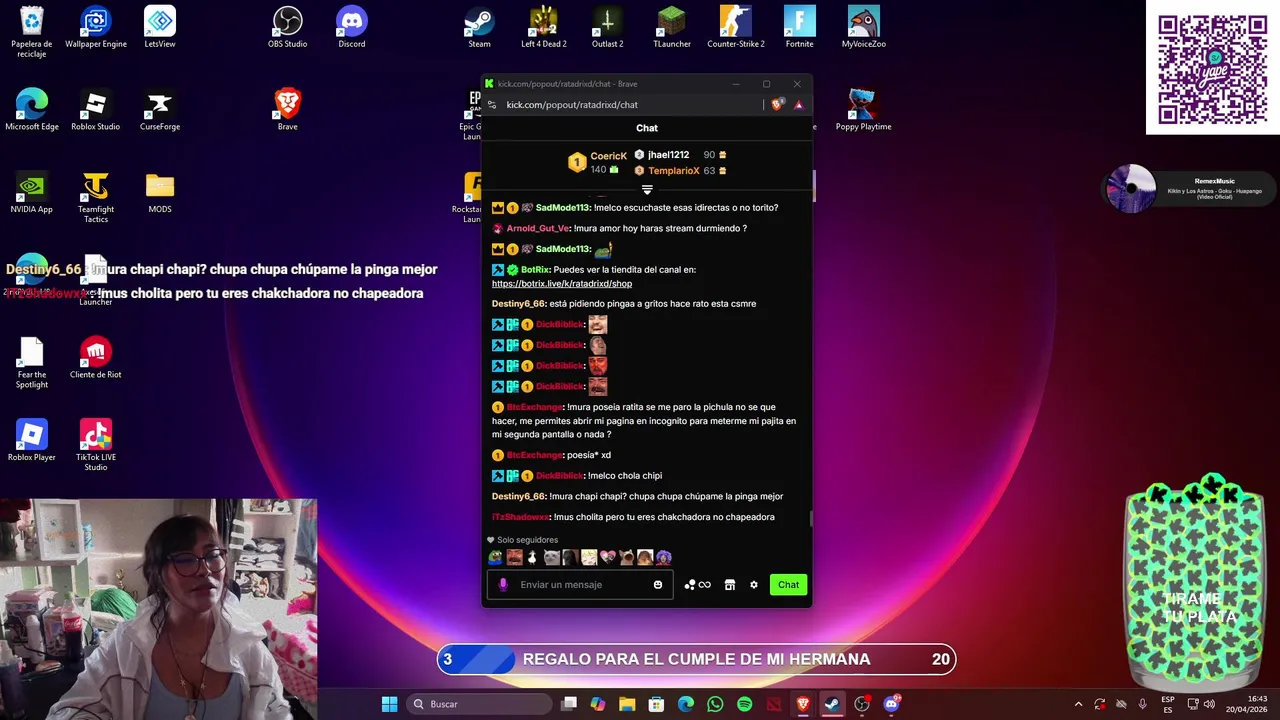Open the Steam desktop shortcut
This screenshot has width=1280, height=720.
[x=480, y=28]
